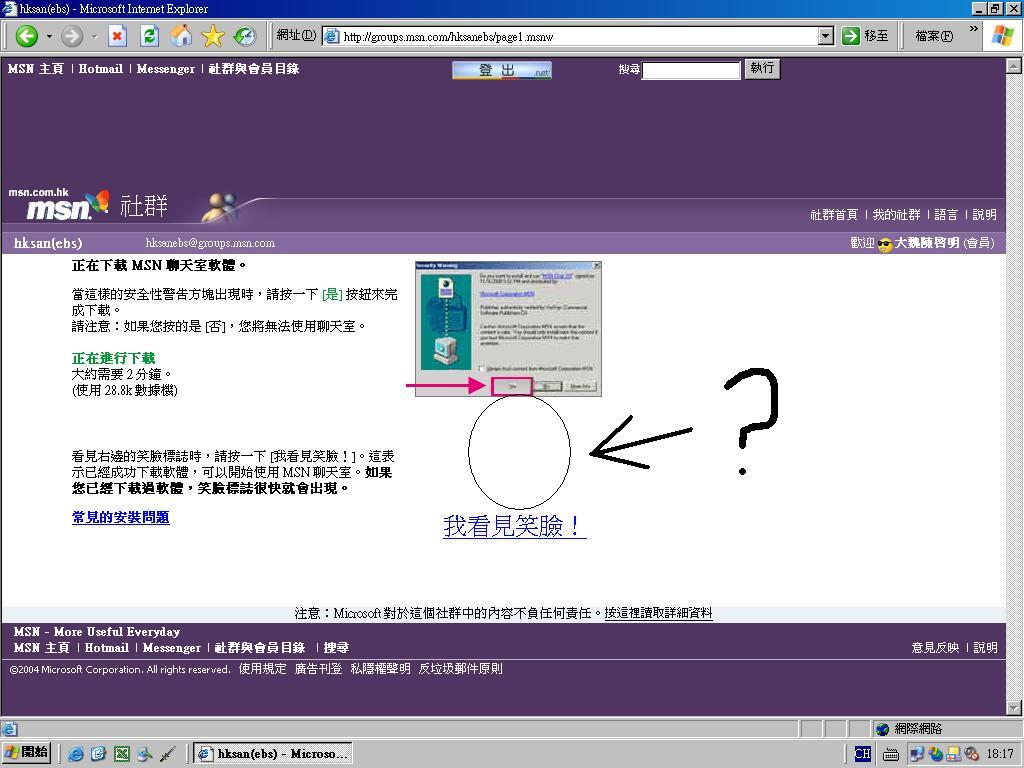Viewport: 1024px width, 768px height.
Task: Open 廣告刊登 link
Action: (x=318, y=669)
